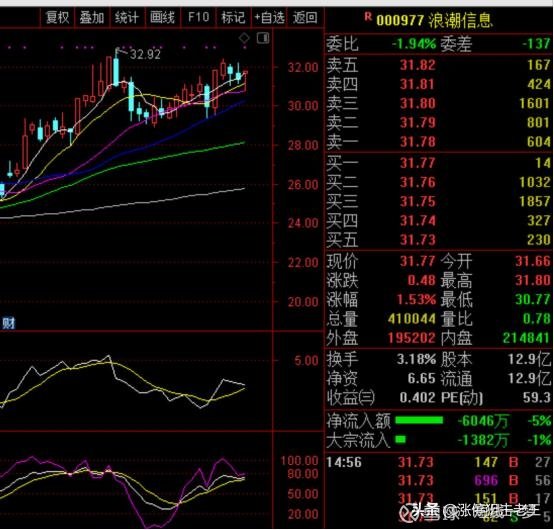Click the 卖五 price 31.82
Viewport: 554px width, 530px height.
417,65
